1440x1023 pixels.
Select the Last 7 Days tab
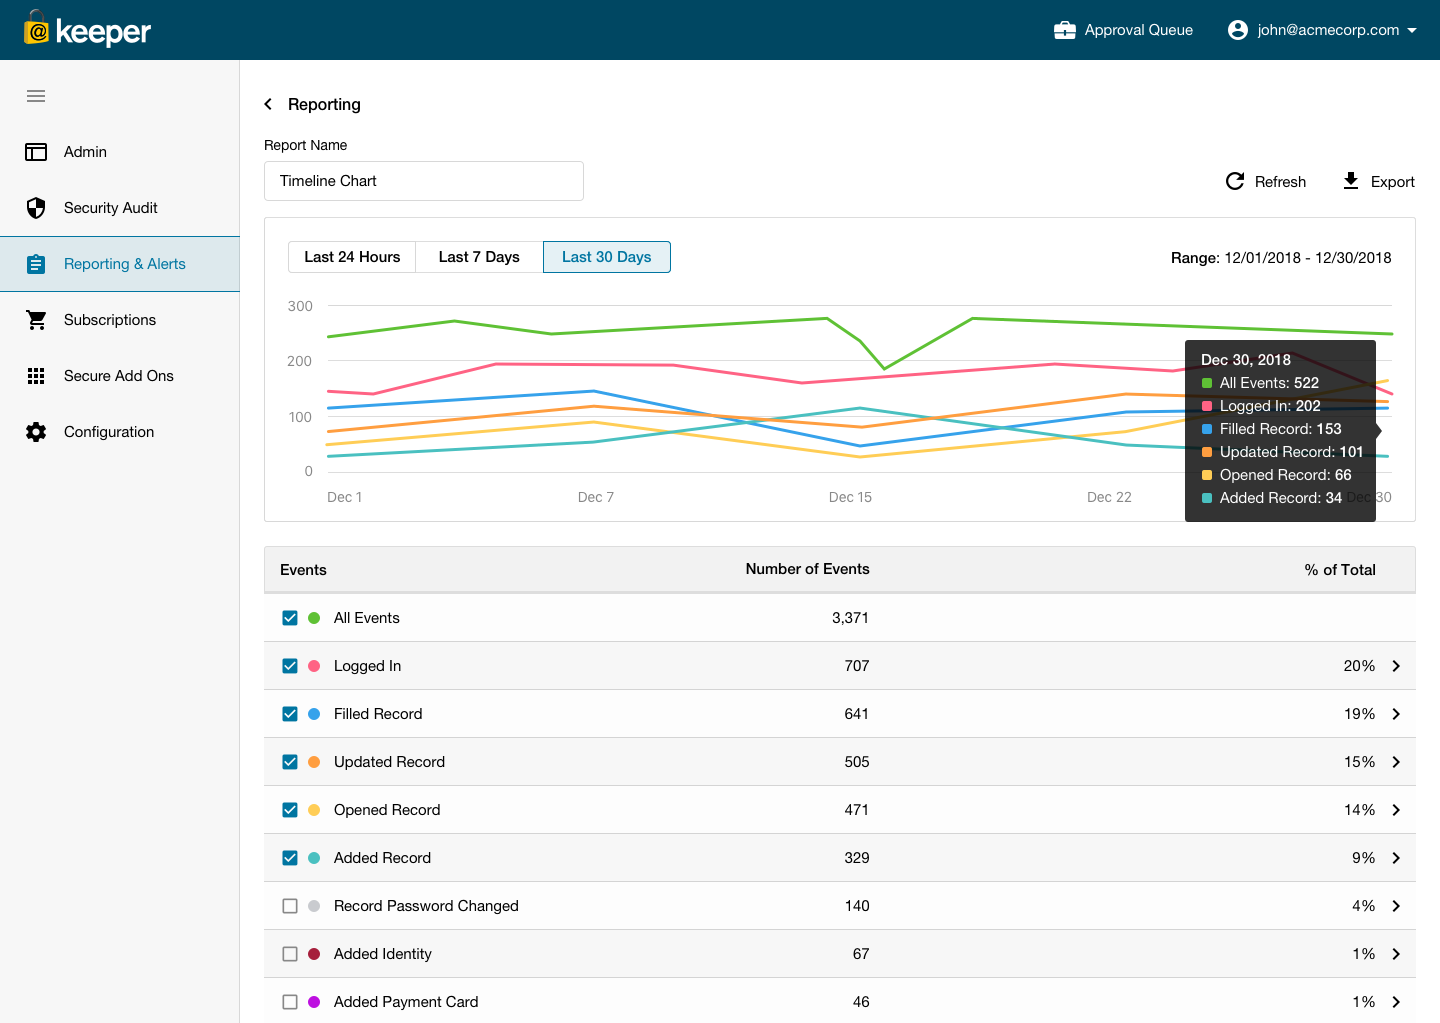point(478,257)
